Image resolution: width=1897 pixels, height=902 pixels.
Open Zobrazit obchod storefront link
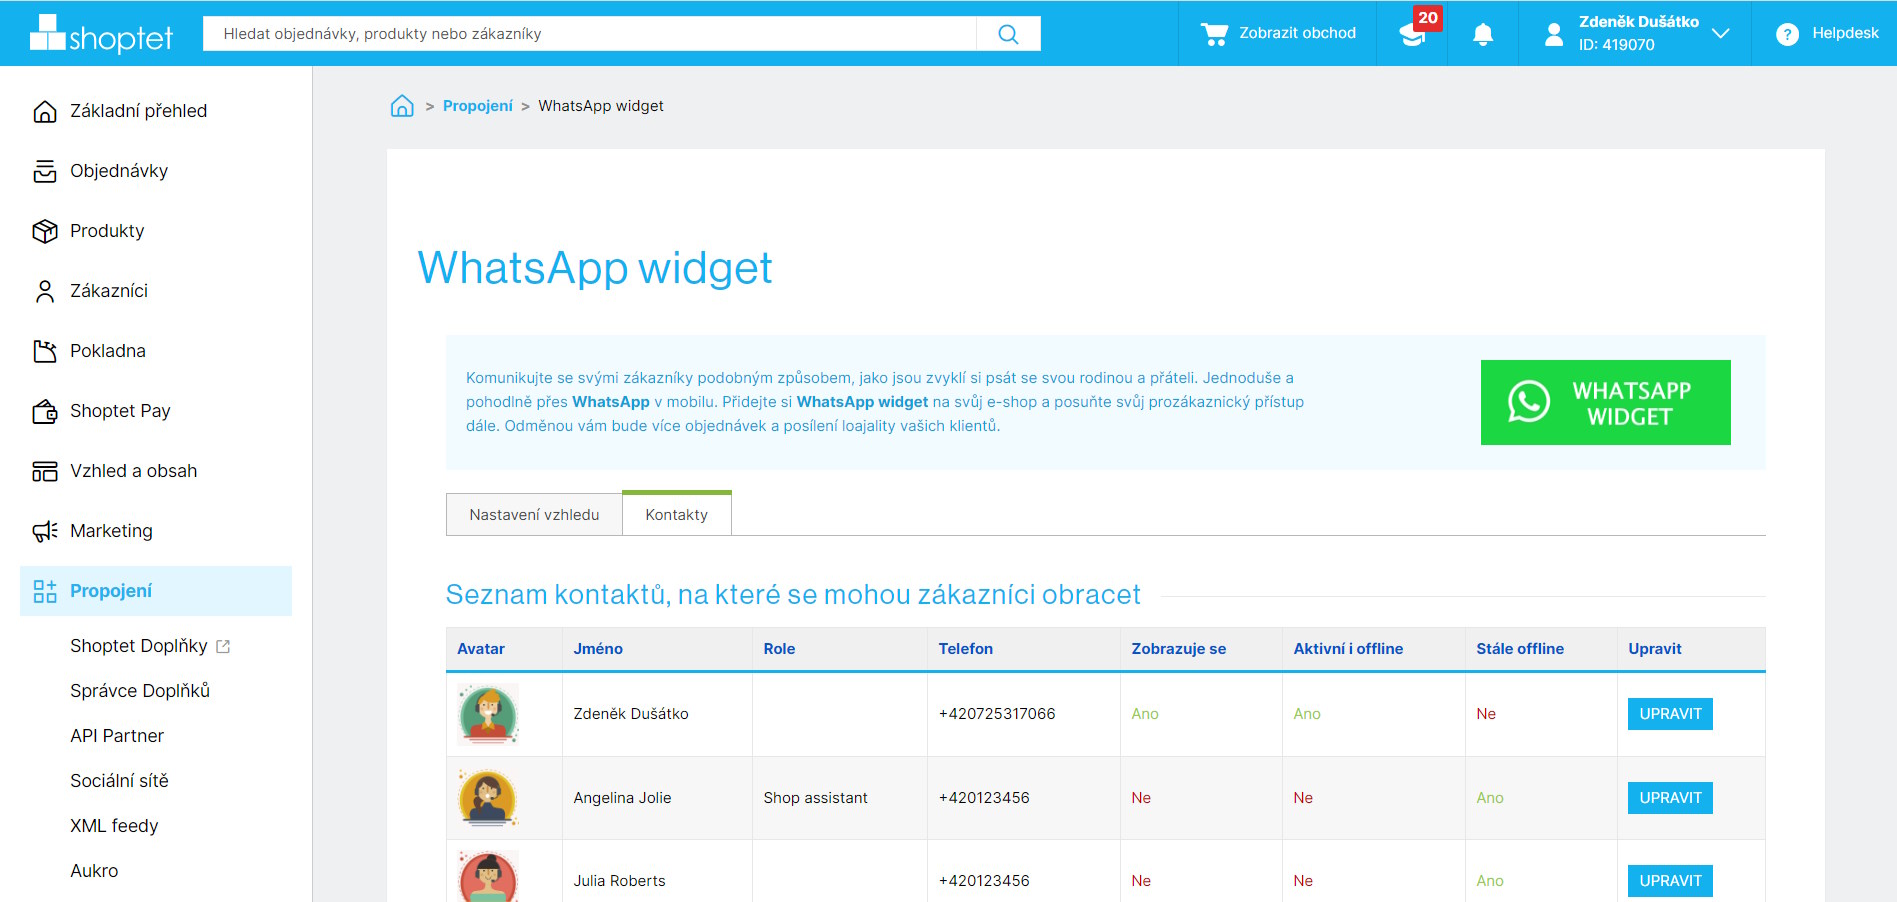tap(1278, 33)
